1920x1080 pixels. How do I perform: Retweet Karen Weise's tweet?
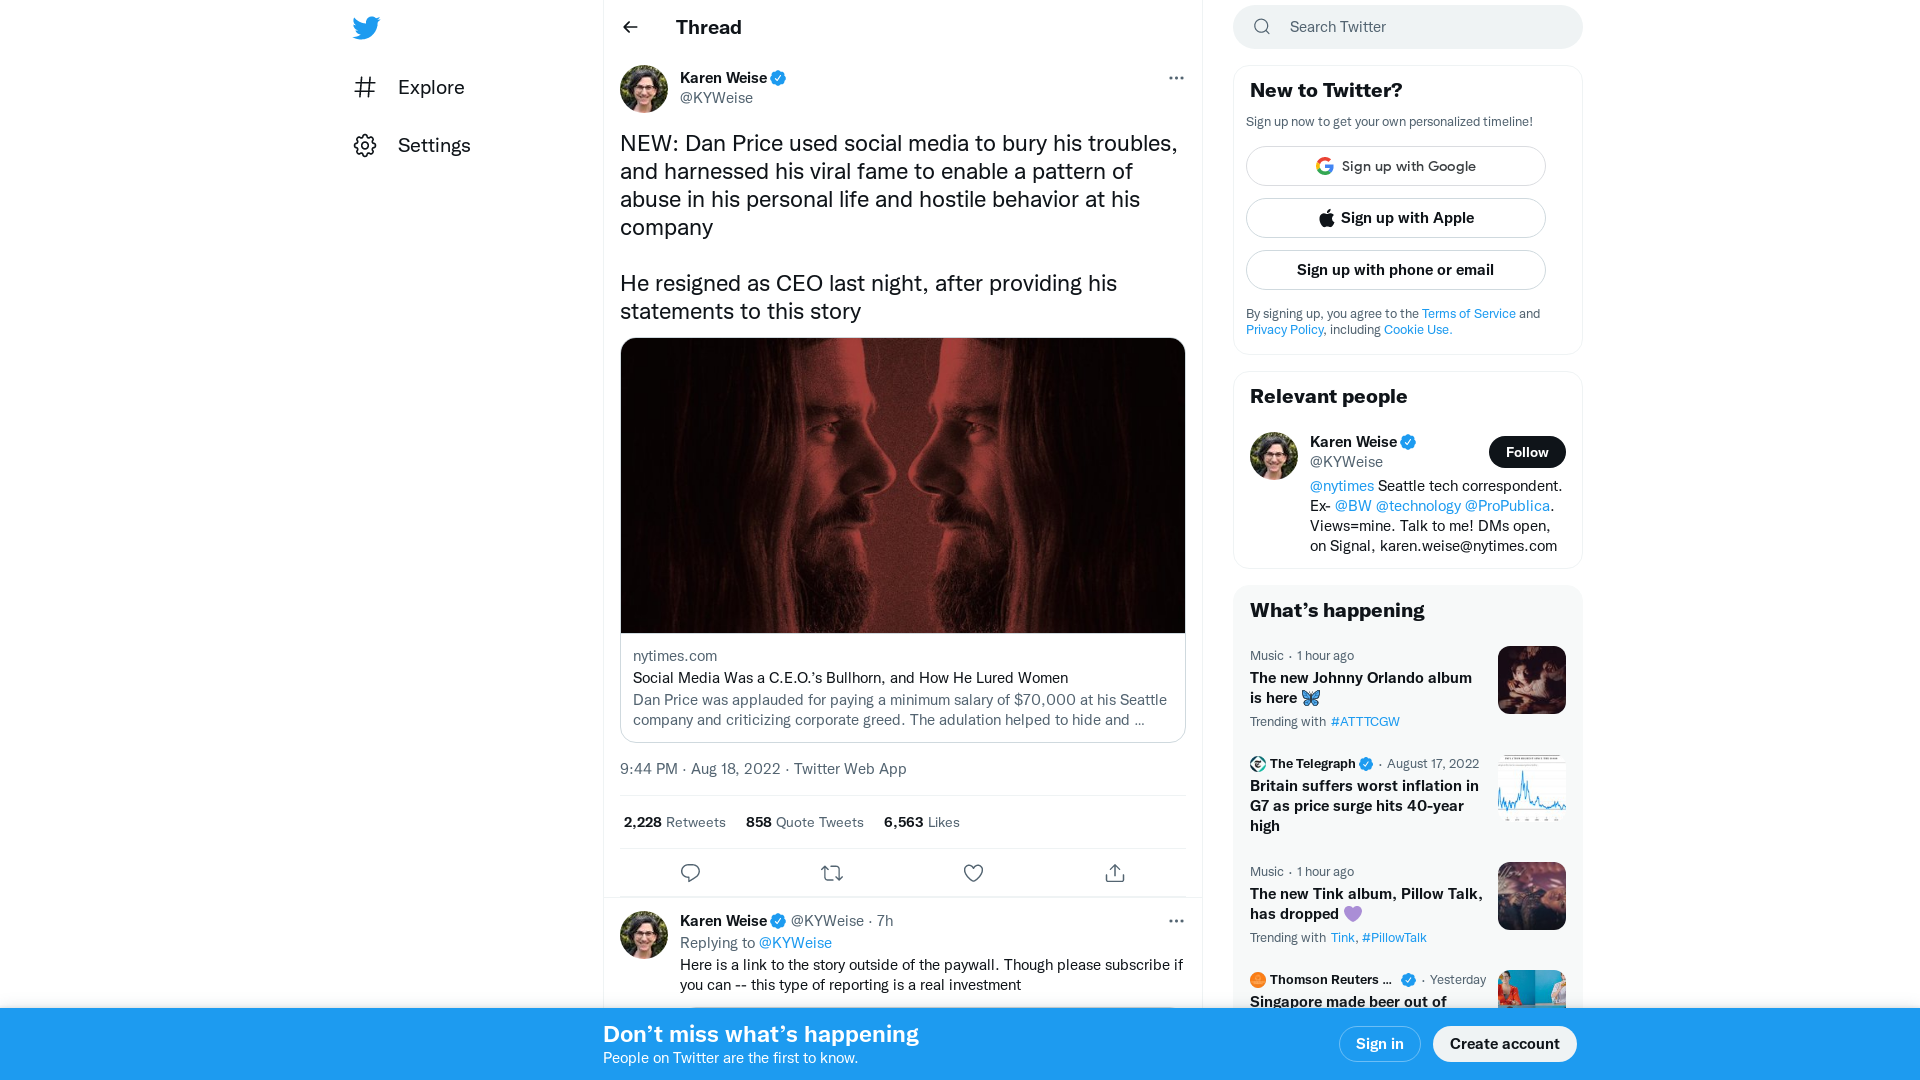[x=831, y=872]
